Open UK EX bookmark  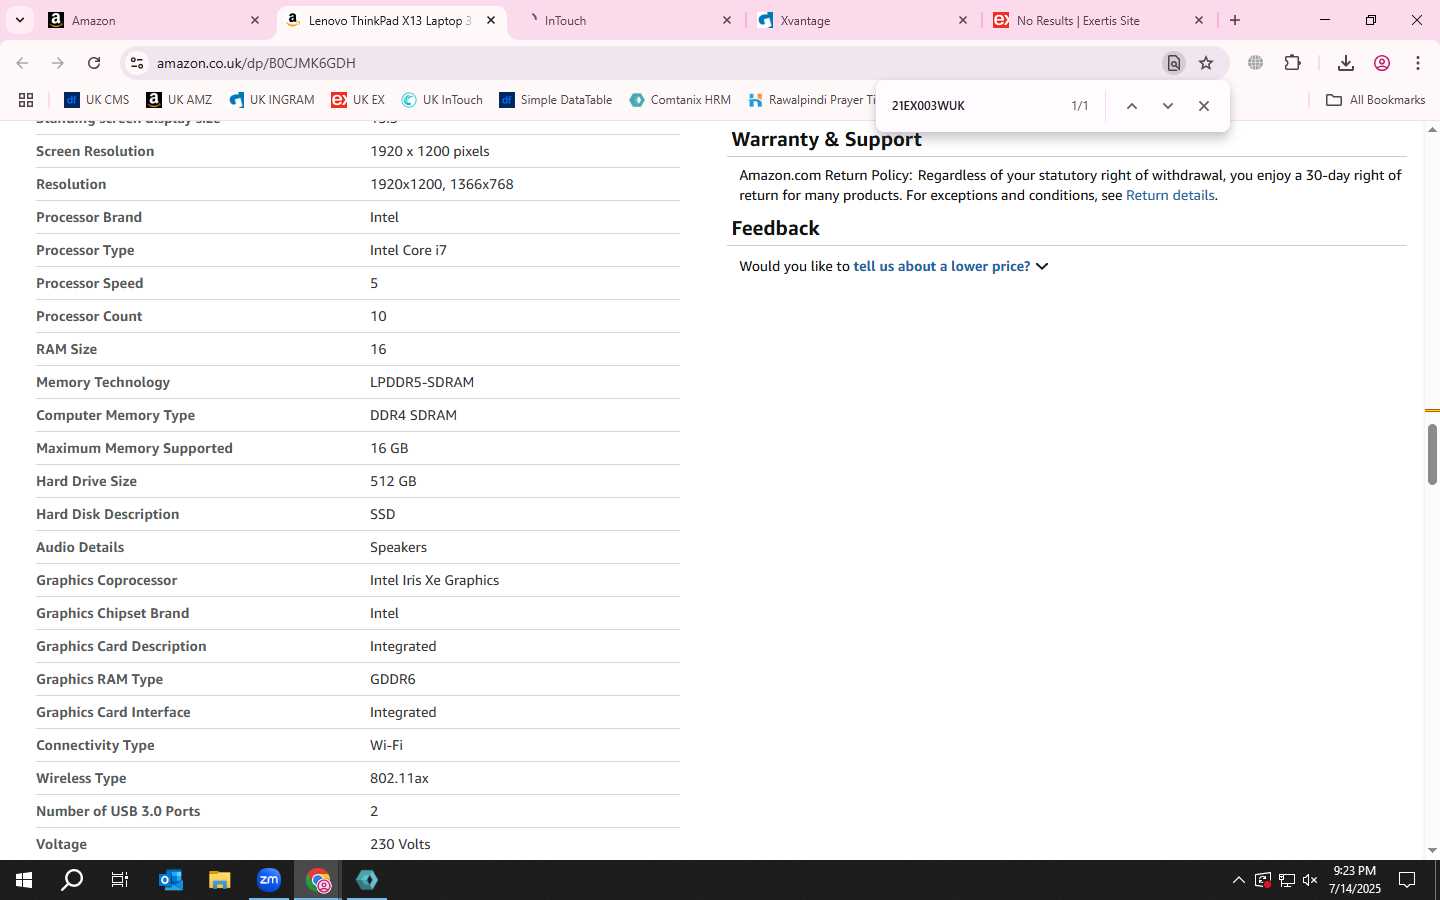(x=358, y=100)
